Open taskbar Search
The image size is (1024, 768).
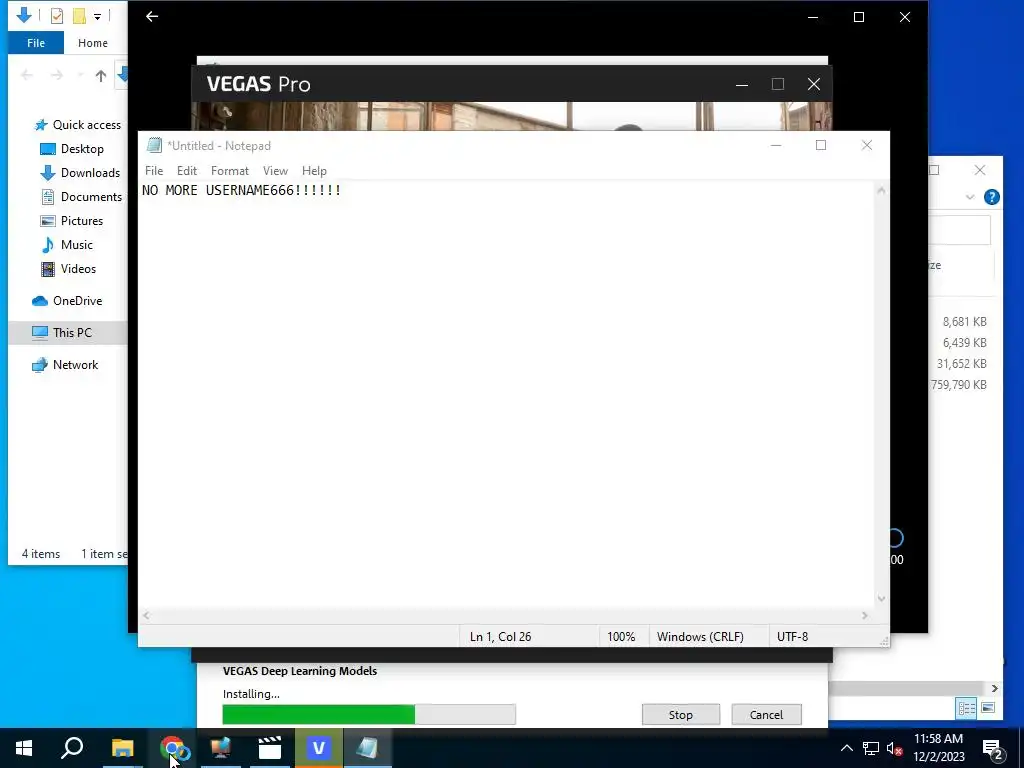coord(72,748)
